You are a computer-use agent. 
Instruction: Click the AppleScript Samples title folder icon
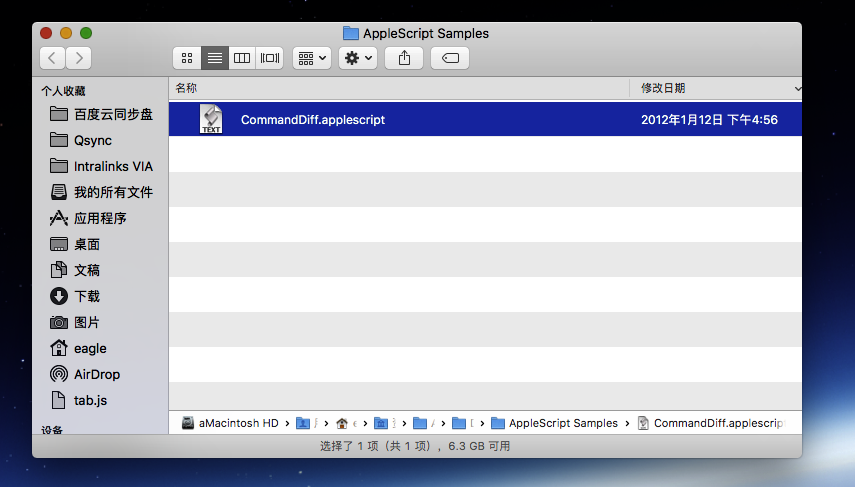[351, 33]
